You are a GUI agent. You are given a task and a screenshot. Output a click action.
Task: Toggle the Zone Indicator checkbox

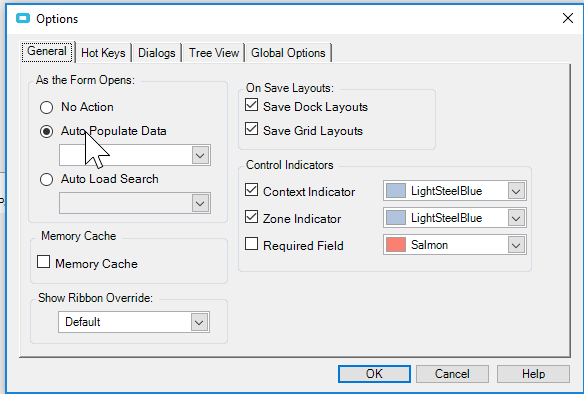click(251, 216)
